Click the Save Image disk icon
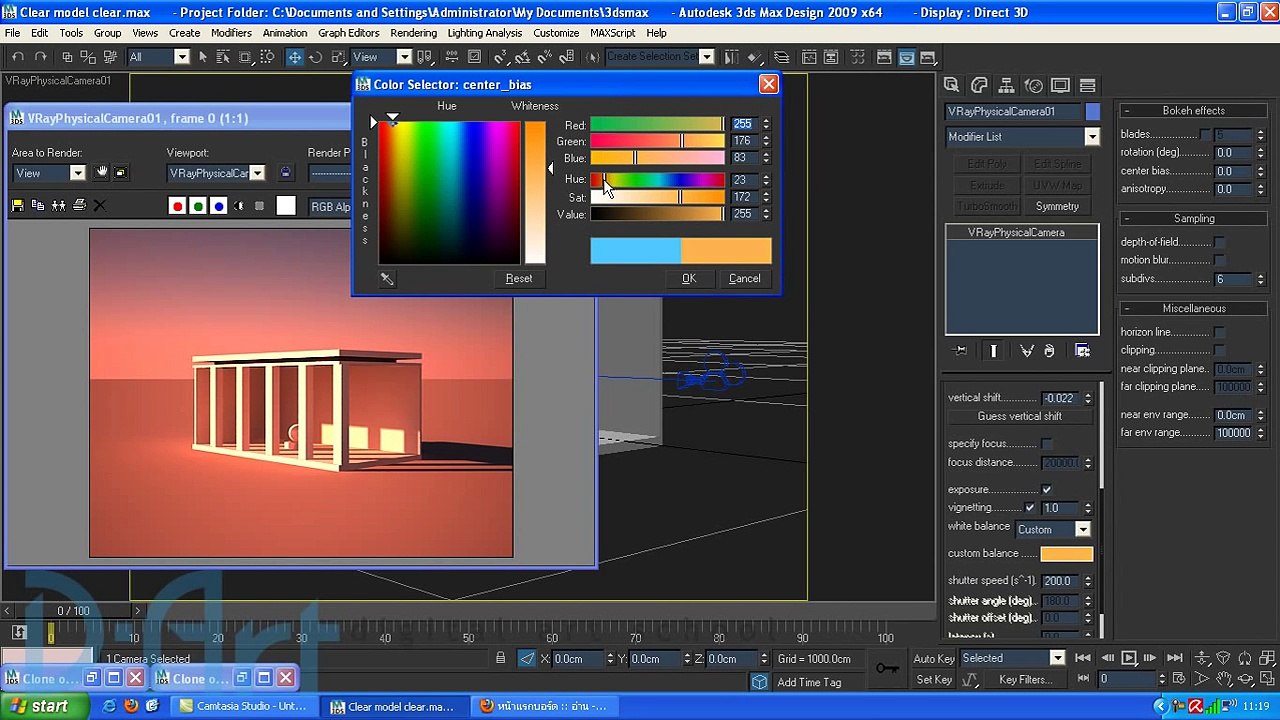Viewport: 1280px width, 720px height. (x=17, y=206)
